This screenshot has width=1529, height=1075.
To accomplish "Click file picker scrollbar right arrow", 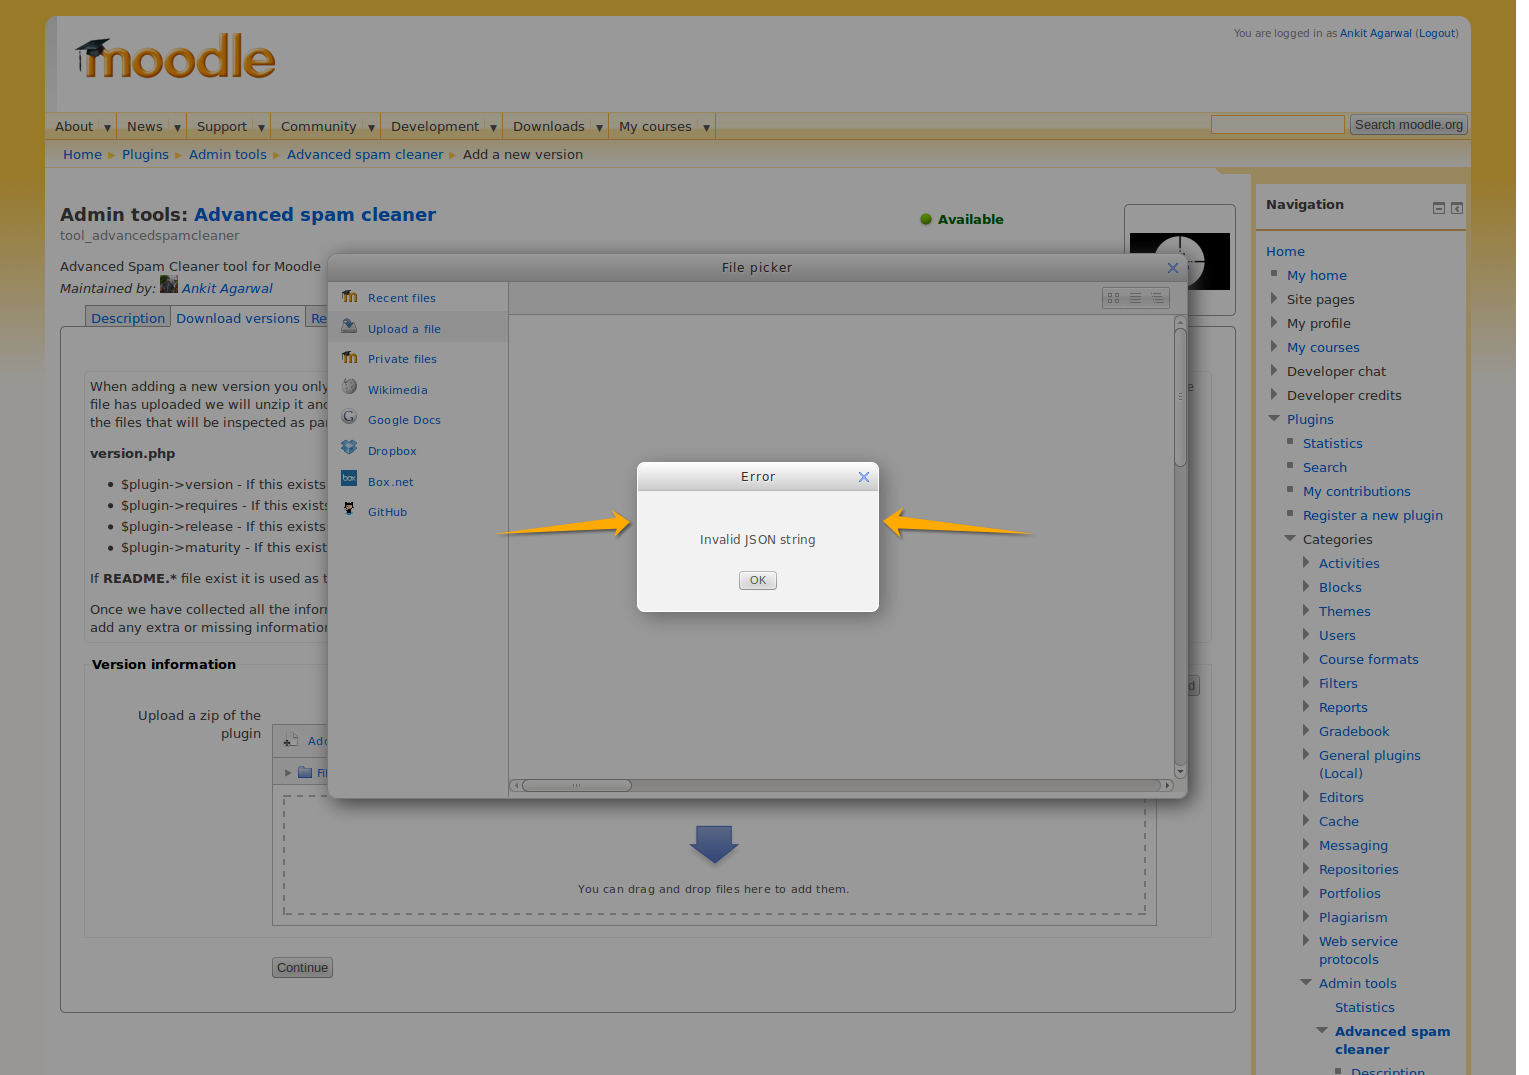I will pos(1167,785).
